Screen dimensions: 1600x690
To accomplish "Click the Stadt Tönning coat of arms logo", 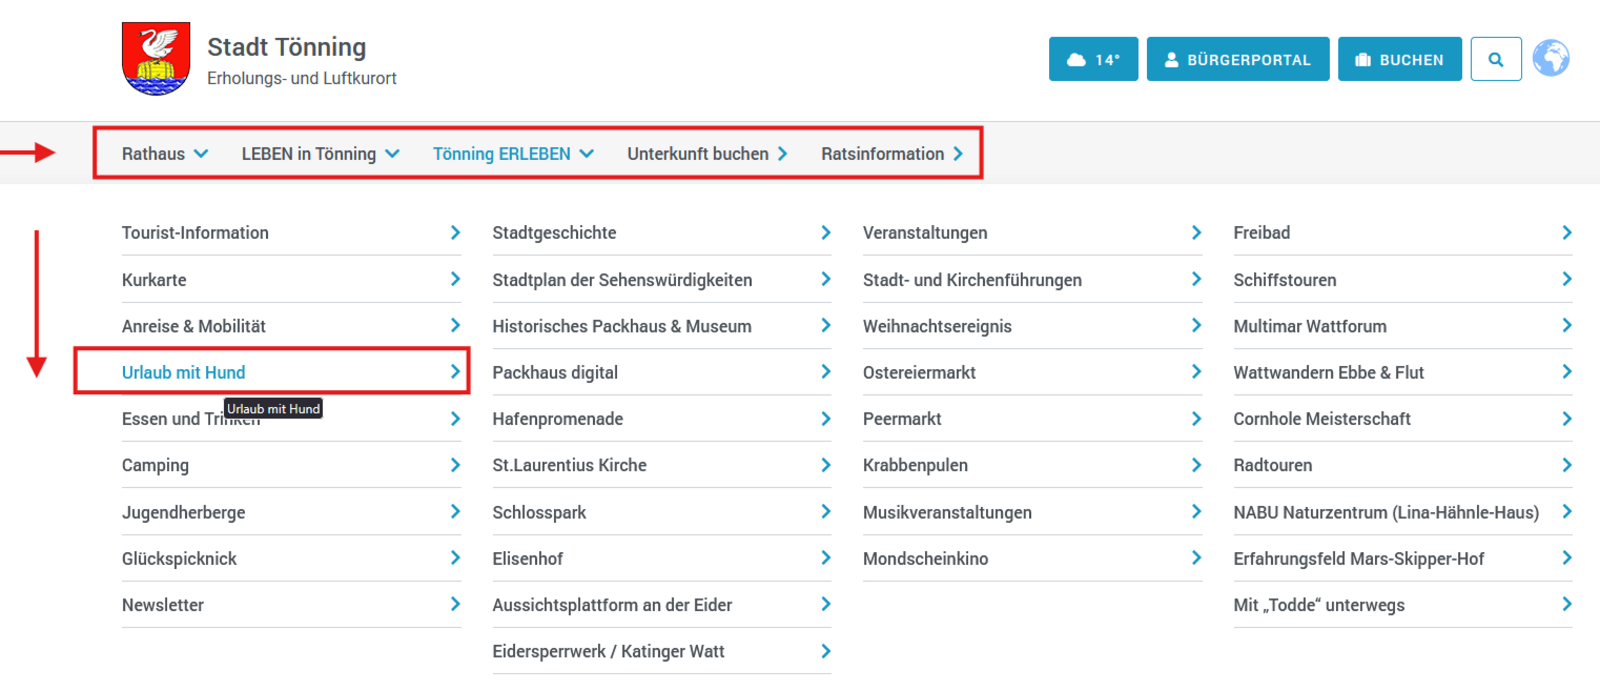I will [156, 59].
